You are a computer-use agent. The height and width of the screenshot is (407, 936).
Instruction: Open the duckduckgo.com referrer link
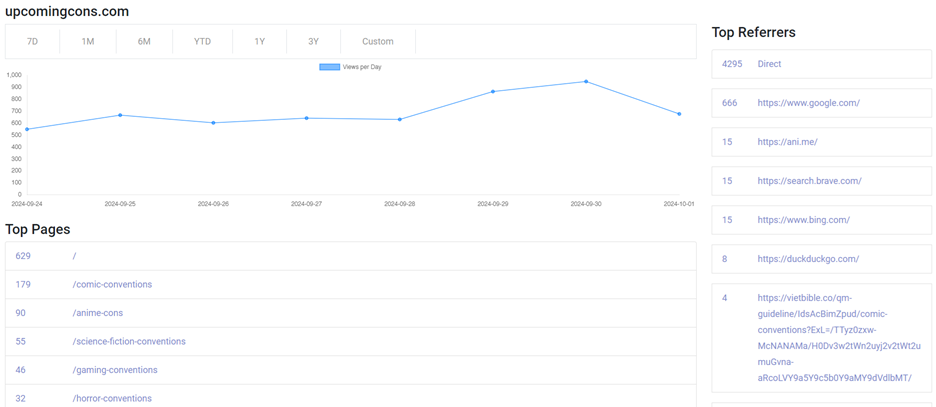(x=808, y=259)
